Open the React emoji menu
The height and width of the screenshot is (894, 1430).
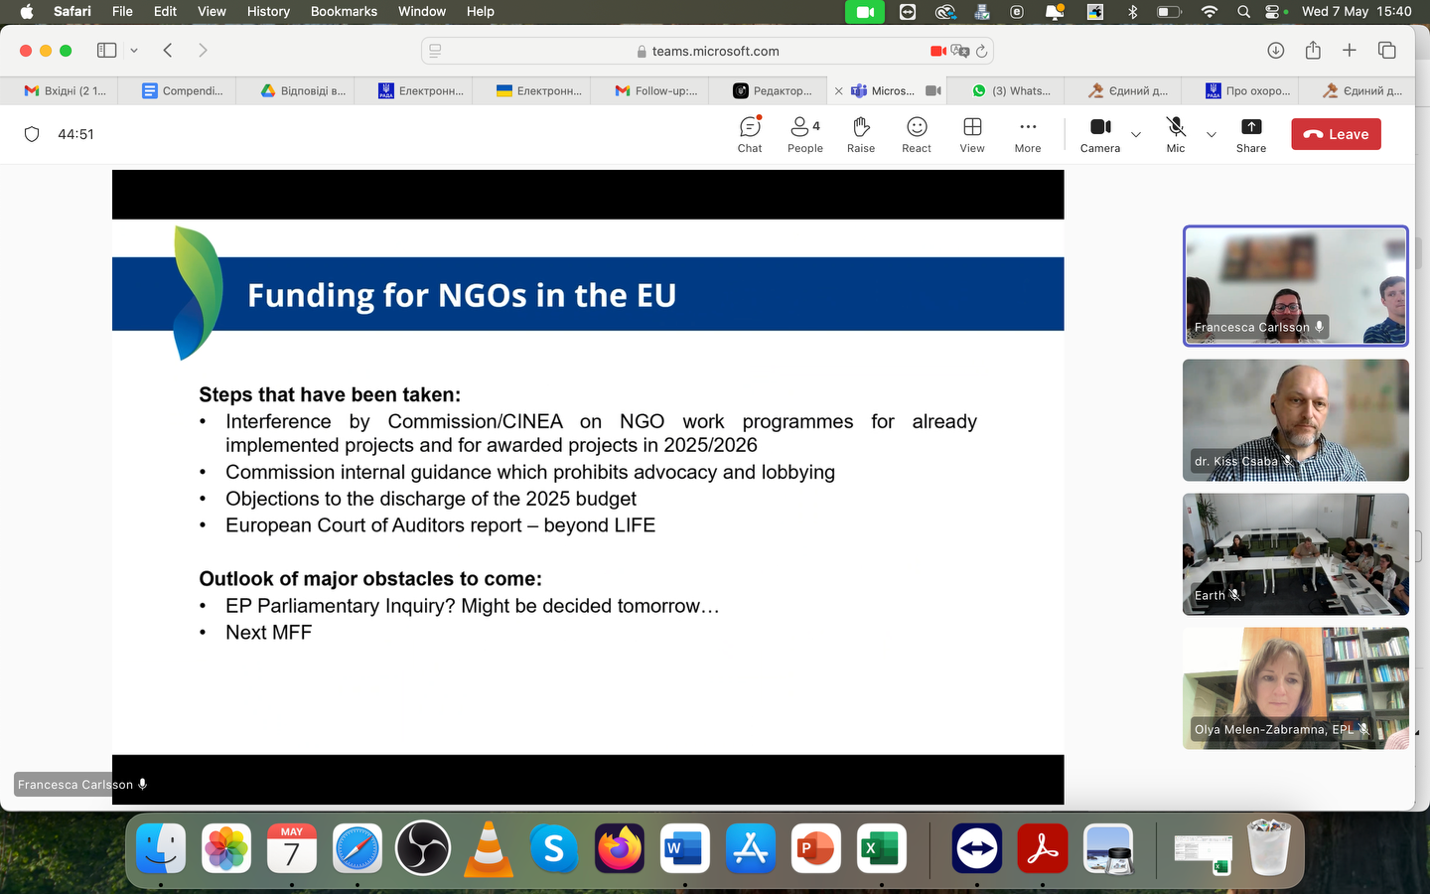[916, 134]
